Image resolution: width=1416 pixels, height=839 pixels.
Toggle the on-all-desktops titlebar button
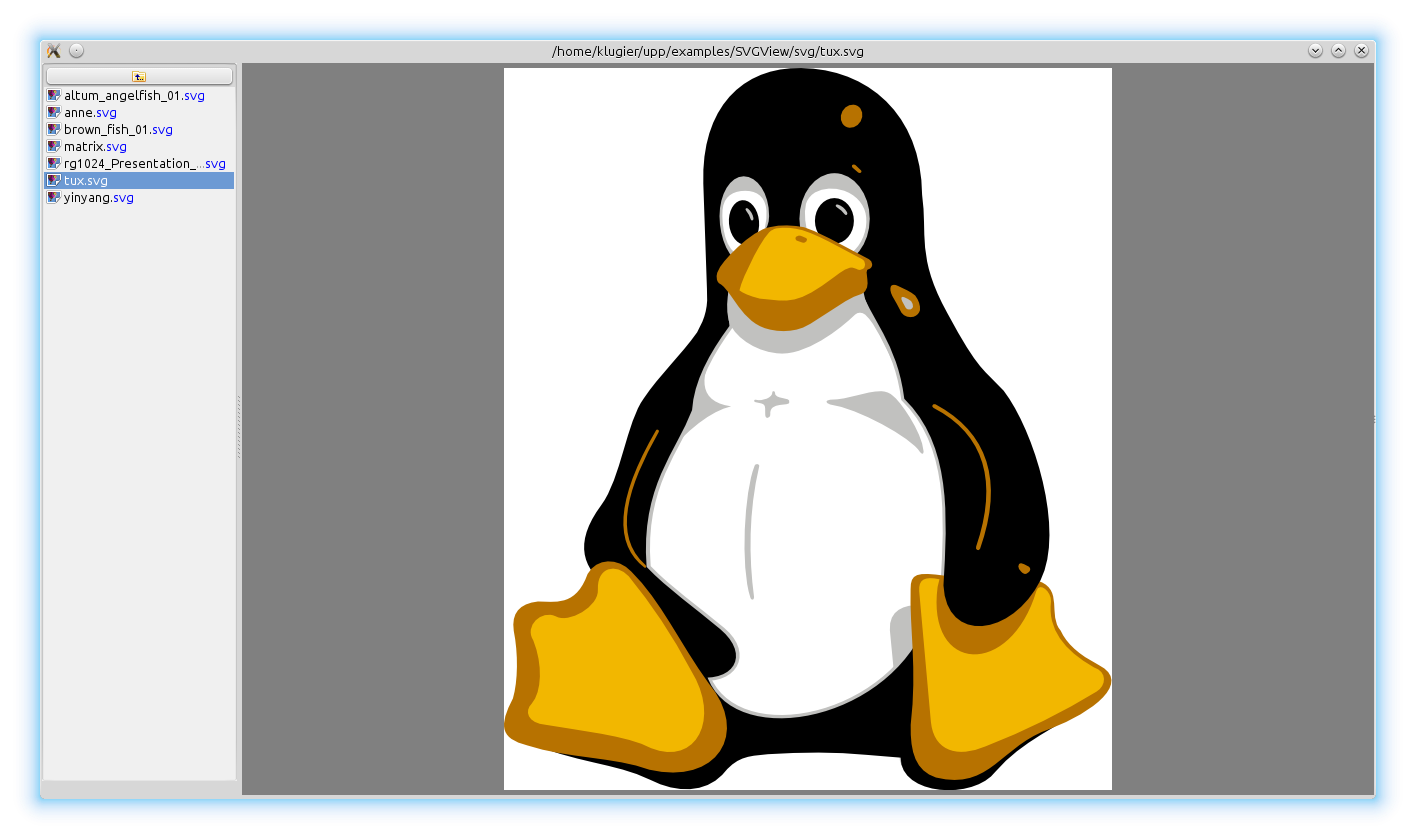(x=77, y=51)
